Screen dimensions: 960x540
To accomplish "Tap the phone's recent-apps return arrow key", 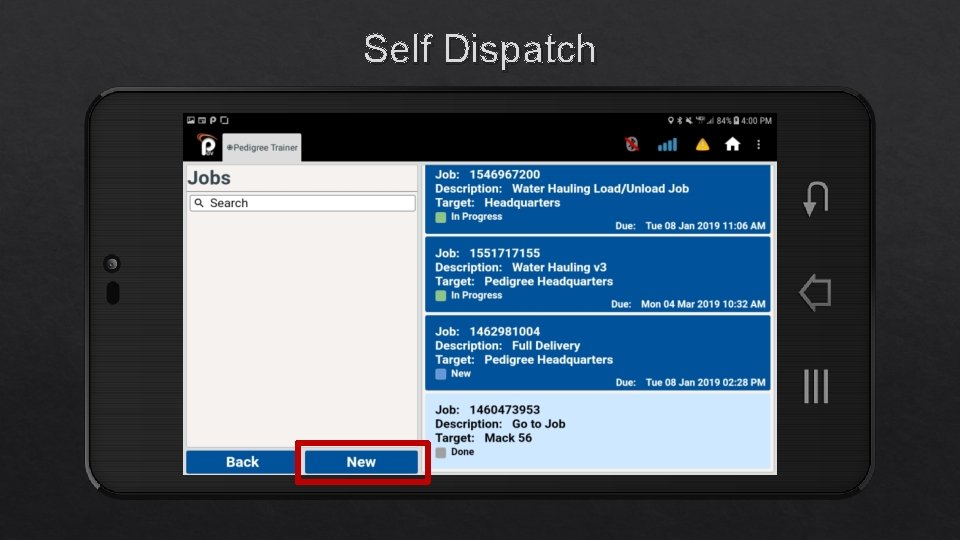I will tap(816, 198).
